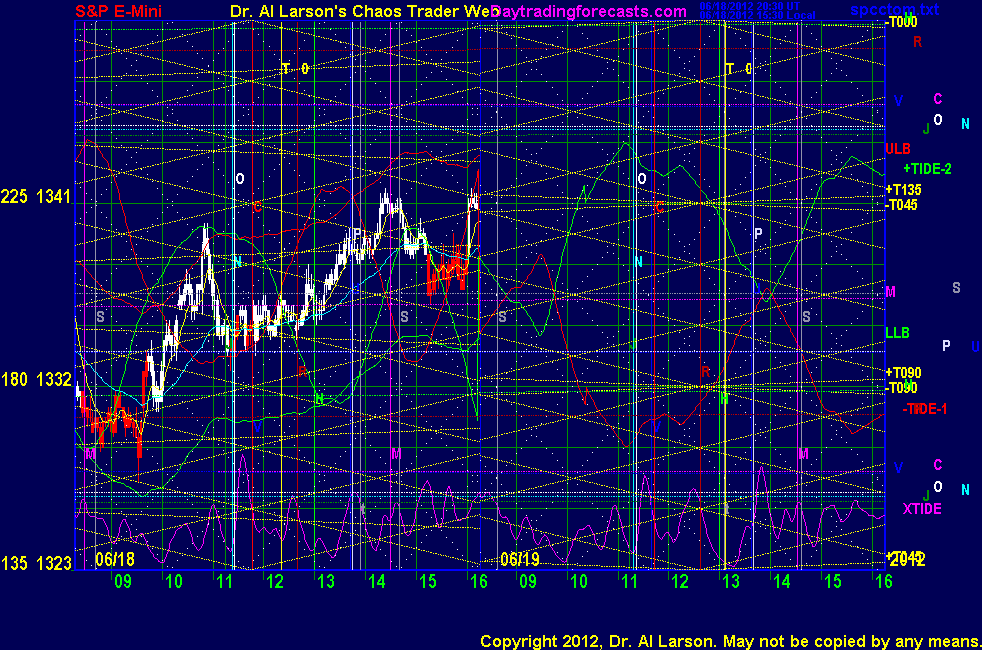Click the '-T045' level label
This screenshot has width=982, height=650.
tap(901, 205)
